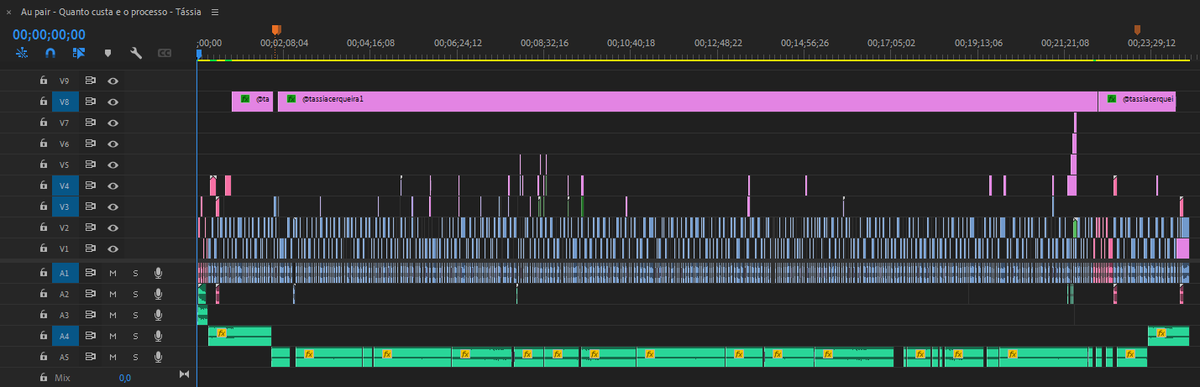Mute audio track A5
1200x387 pixels.
click(x=113, y=356)
